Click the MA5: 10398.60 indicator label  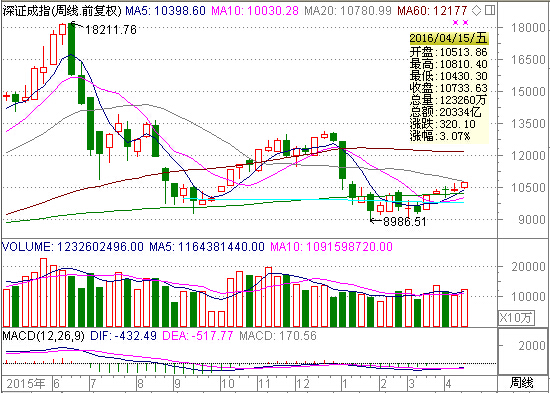165,11
